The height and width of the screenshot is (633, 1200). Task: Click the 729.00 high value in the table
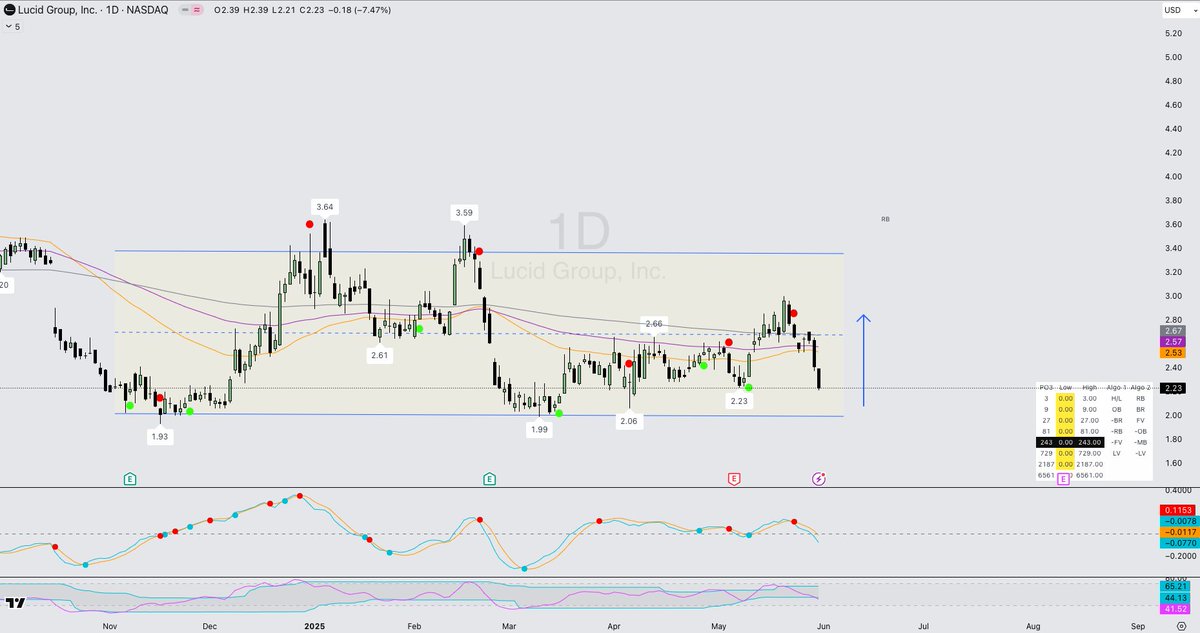pos(1088,453)
